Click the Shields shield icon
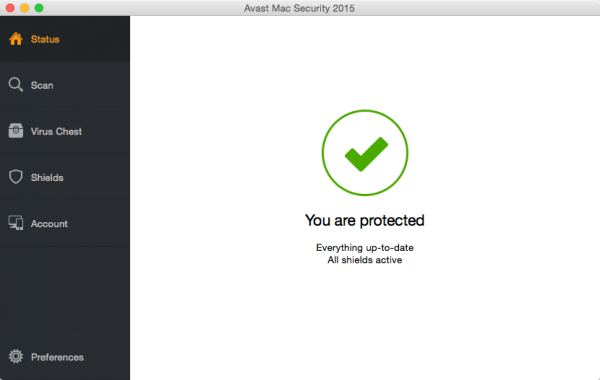The height and width of the screenshot is (380, 600). [x=16, y=177]
